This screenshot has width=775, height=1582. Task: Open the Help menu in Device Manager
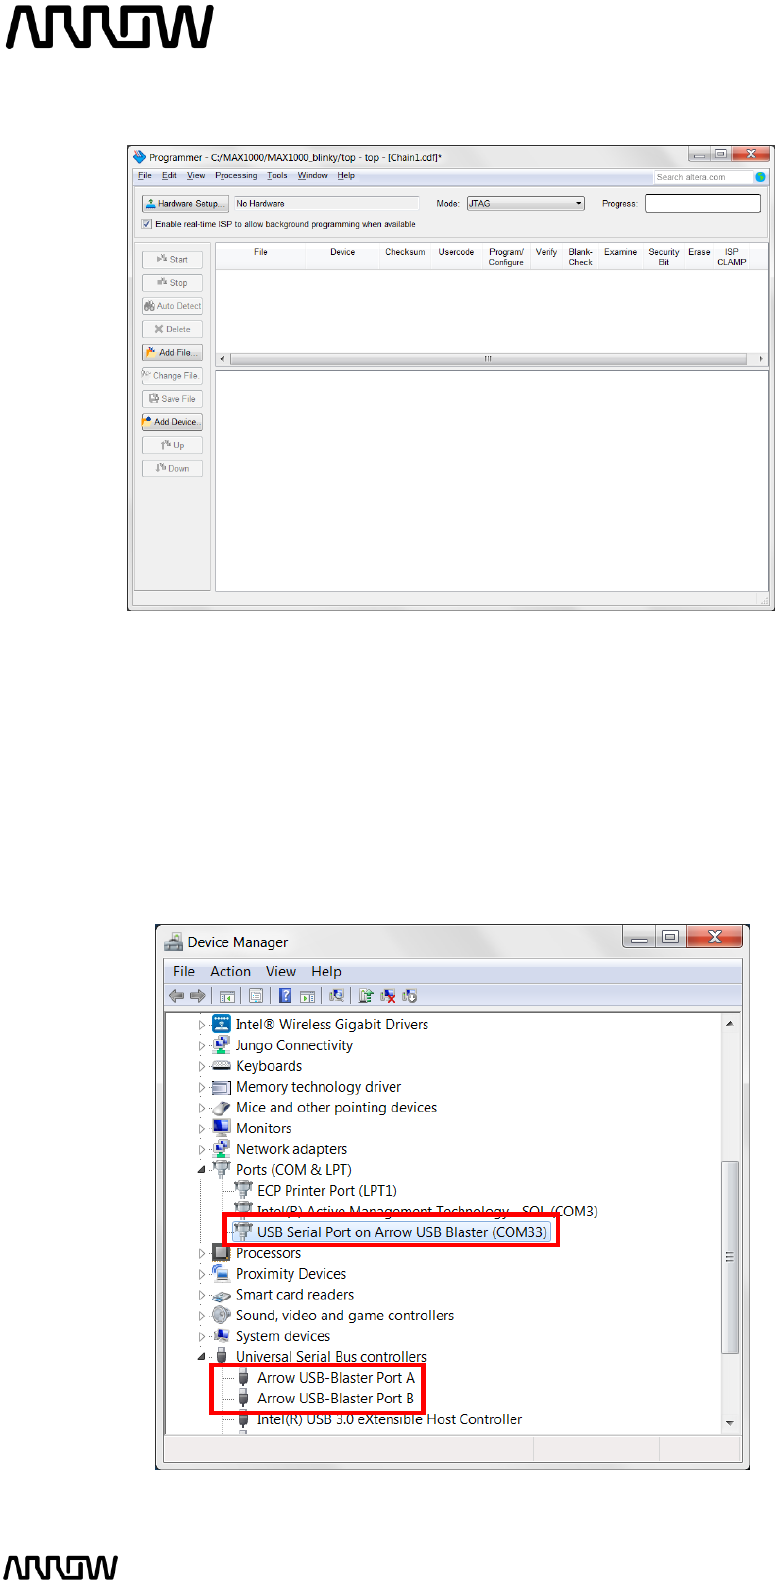[326, 971]
